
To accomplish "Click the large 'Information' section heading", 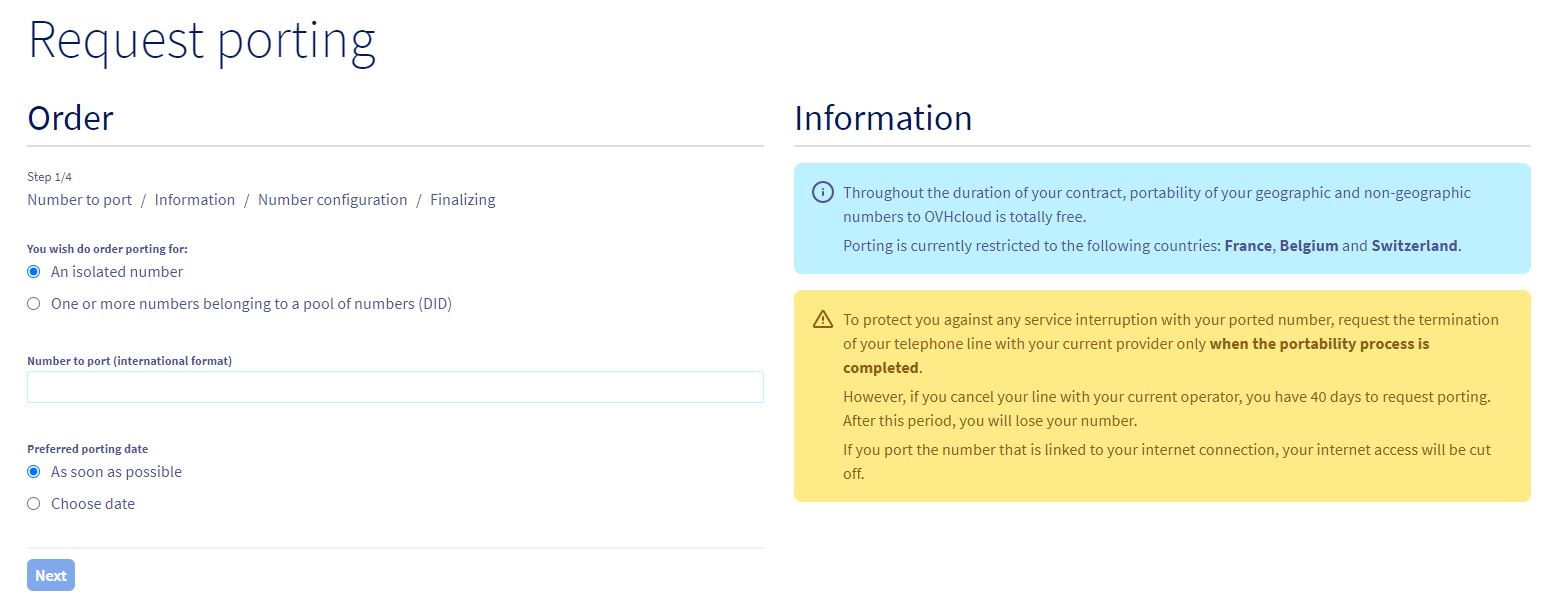I will click(x=883, y=118).
